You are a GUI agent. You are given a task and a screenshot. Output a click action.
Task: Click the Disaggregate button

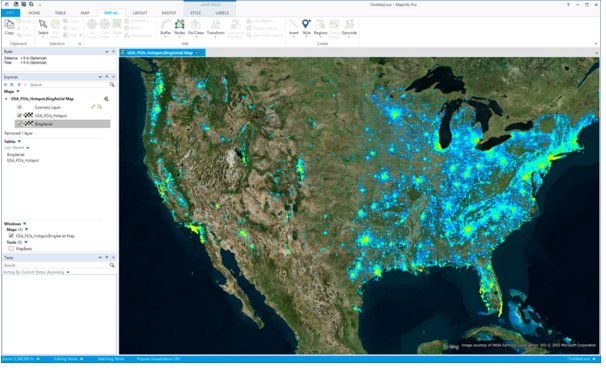pyautogui.click(x=138, y=35)
